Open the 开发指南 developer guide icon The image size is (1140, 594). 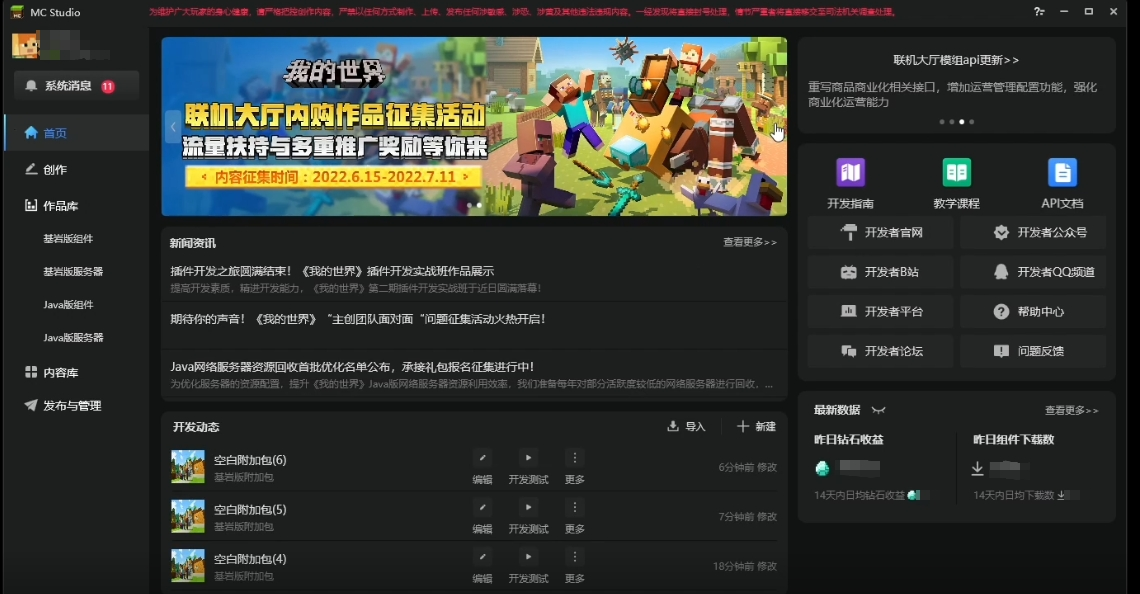[x=850, y=173]
